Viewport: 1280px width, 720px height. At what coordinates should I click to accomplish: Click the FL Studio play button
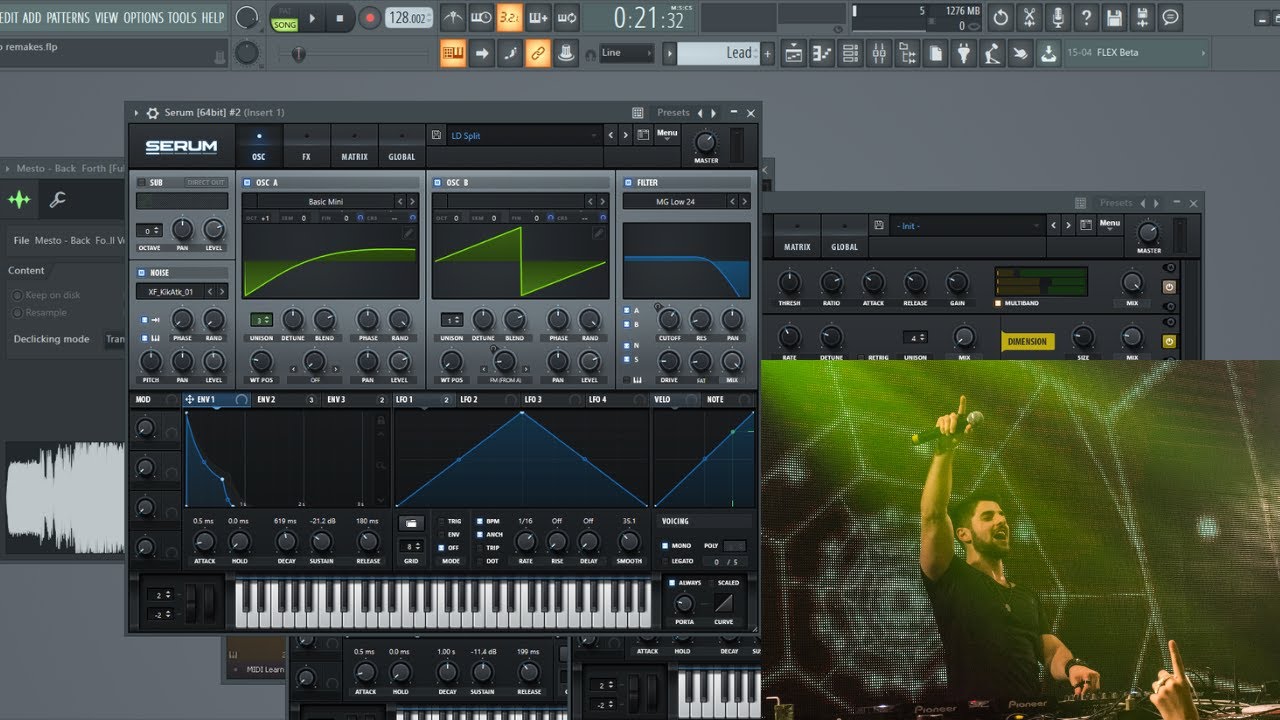click(x=312, y=18)
